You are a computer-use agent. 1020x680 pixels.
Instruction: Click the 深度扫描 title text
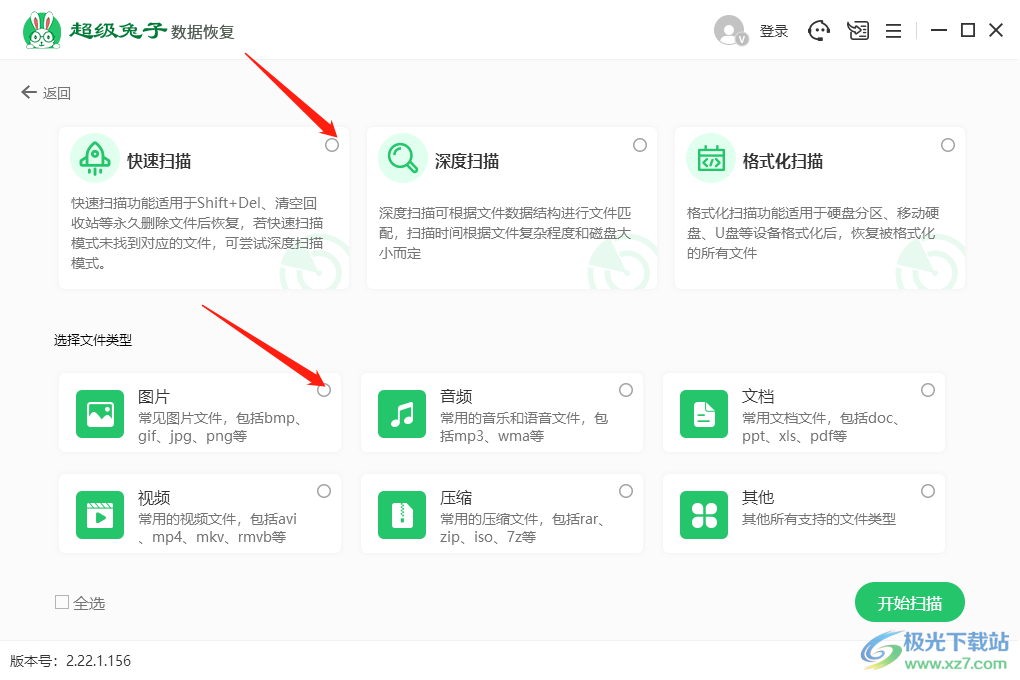coord(466,161)
